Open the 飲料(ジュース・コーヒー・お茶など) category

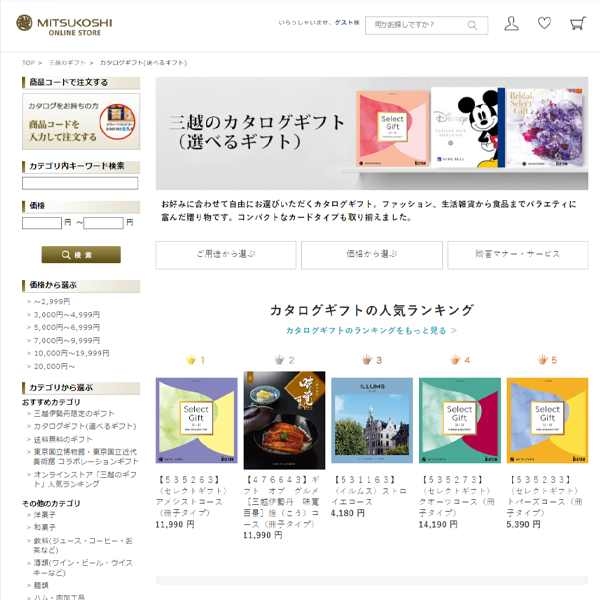pos(83,545)
